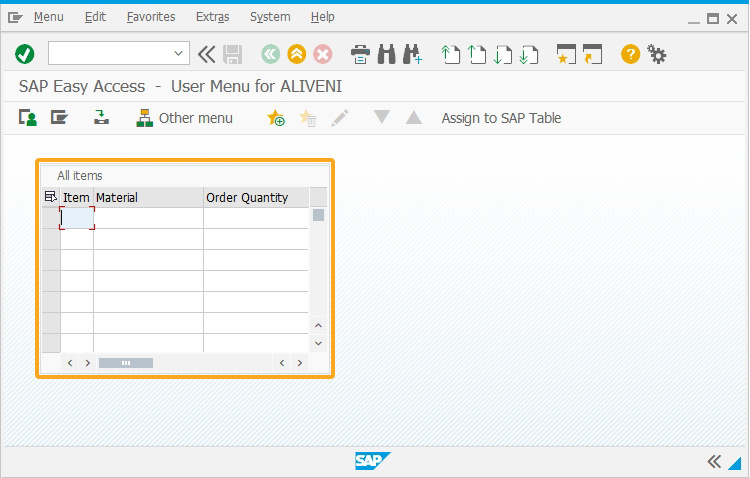750x478 pixels.
Task: Click the Item column header
Action: 77,197
